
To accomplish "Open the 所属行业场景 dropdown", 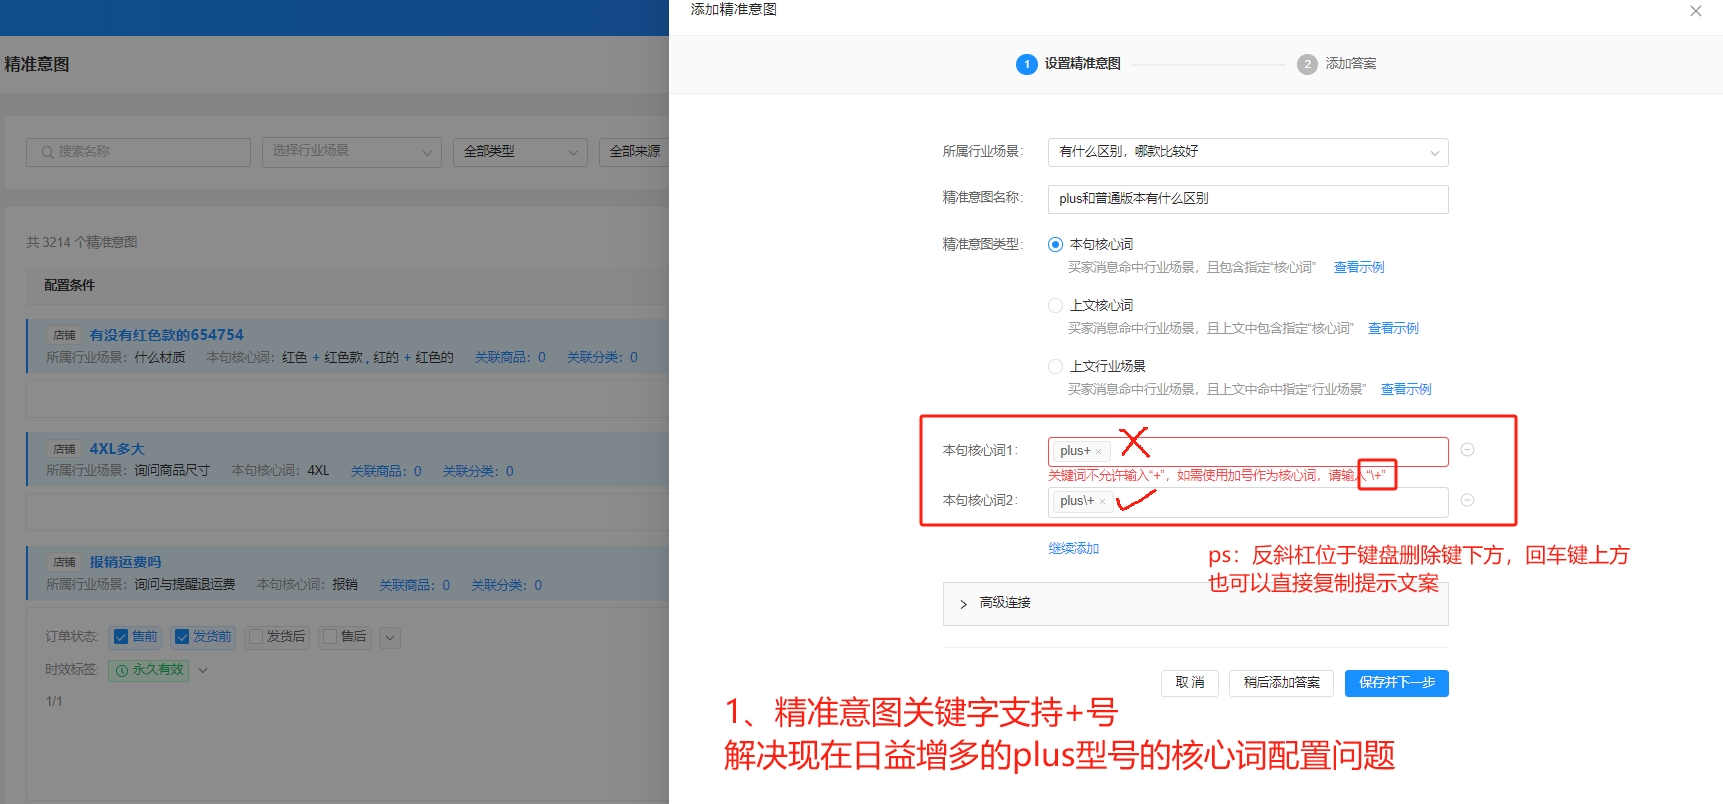I will click(1248, 152).
